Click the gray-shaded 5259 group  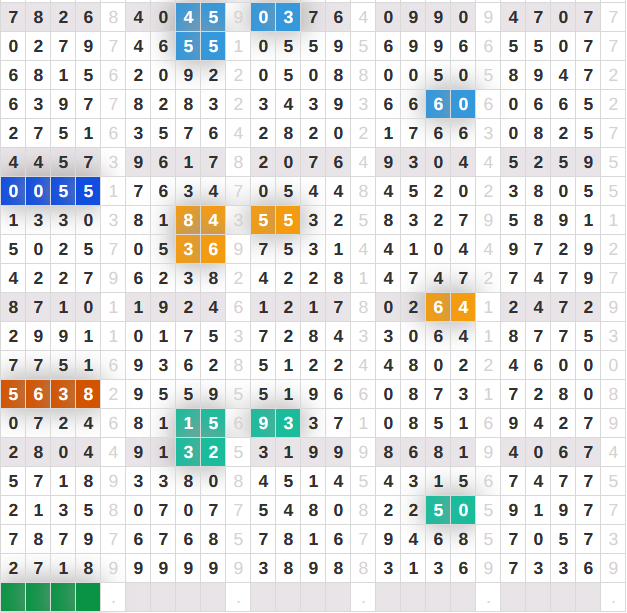(551, 162)
